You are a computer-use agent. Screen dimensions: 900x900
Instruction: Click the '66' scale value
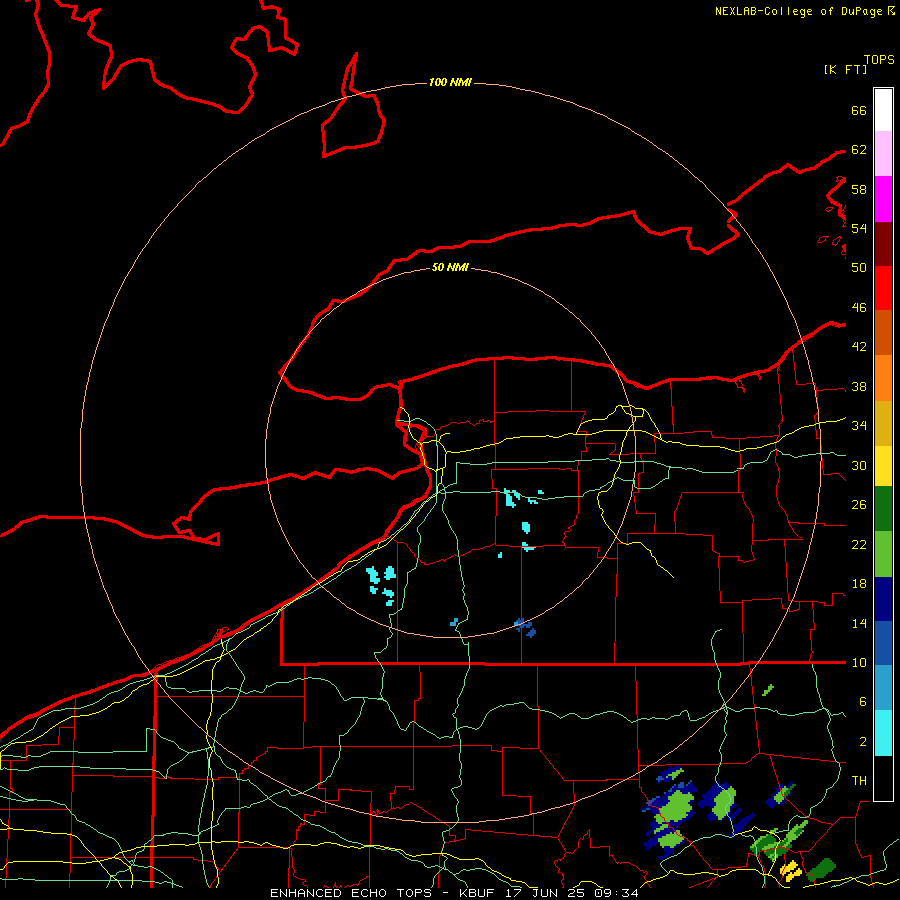coord(859,111)
